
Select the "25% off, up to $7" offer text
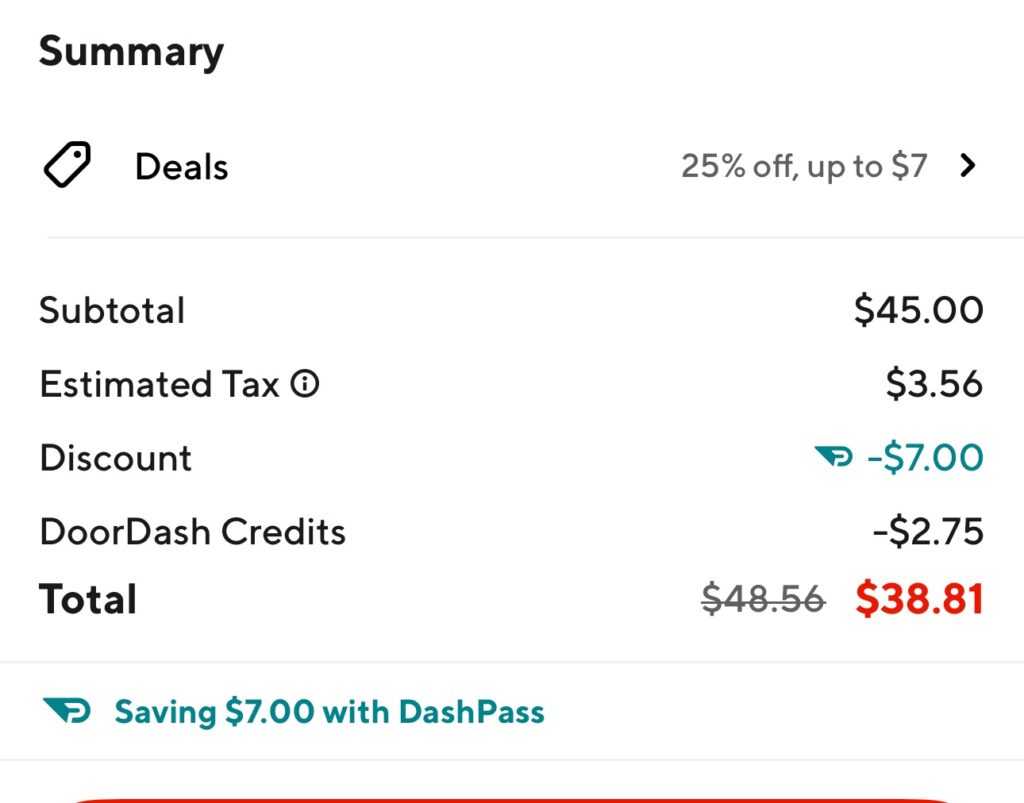804,166
